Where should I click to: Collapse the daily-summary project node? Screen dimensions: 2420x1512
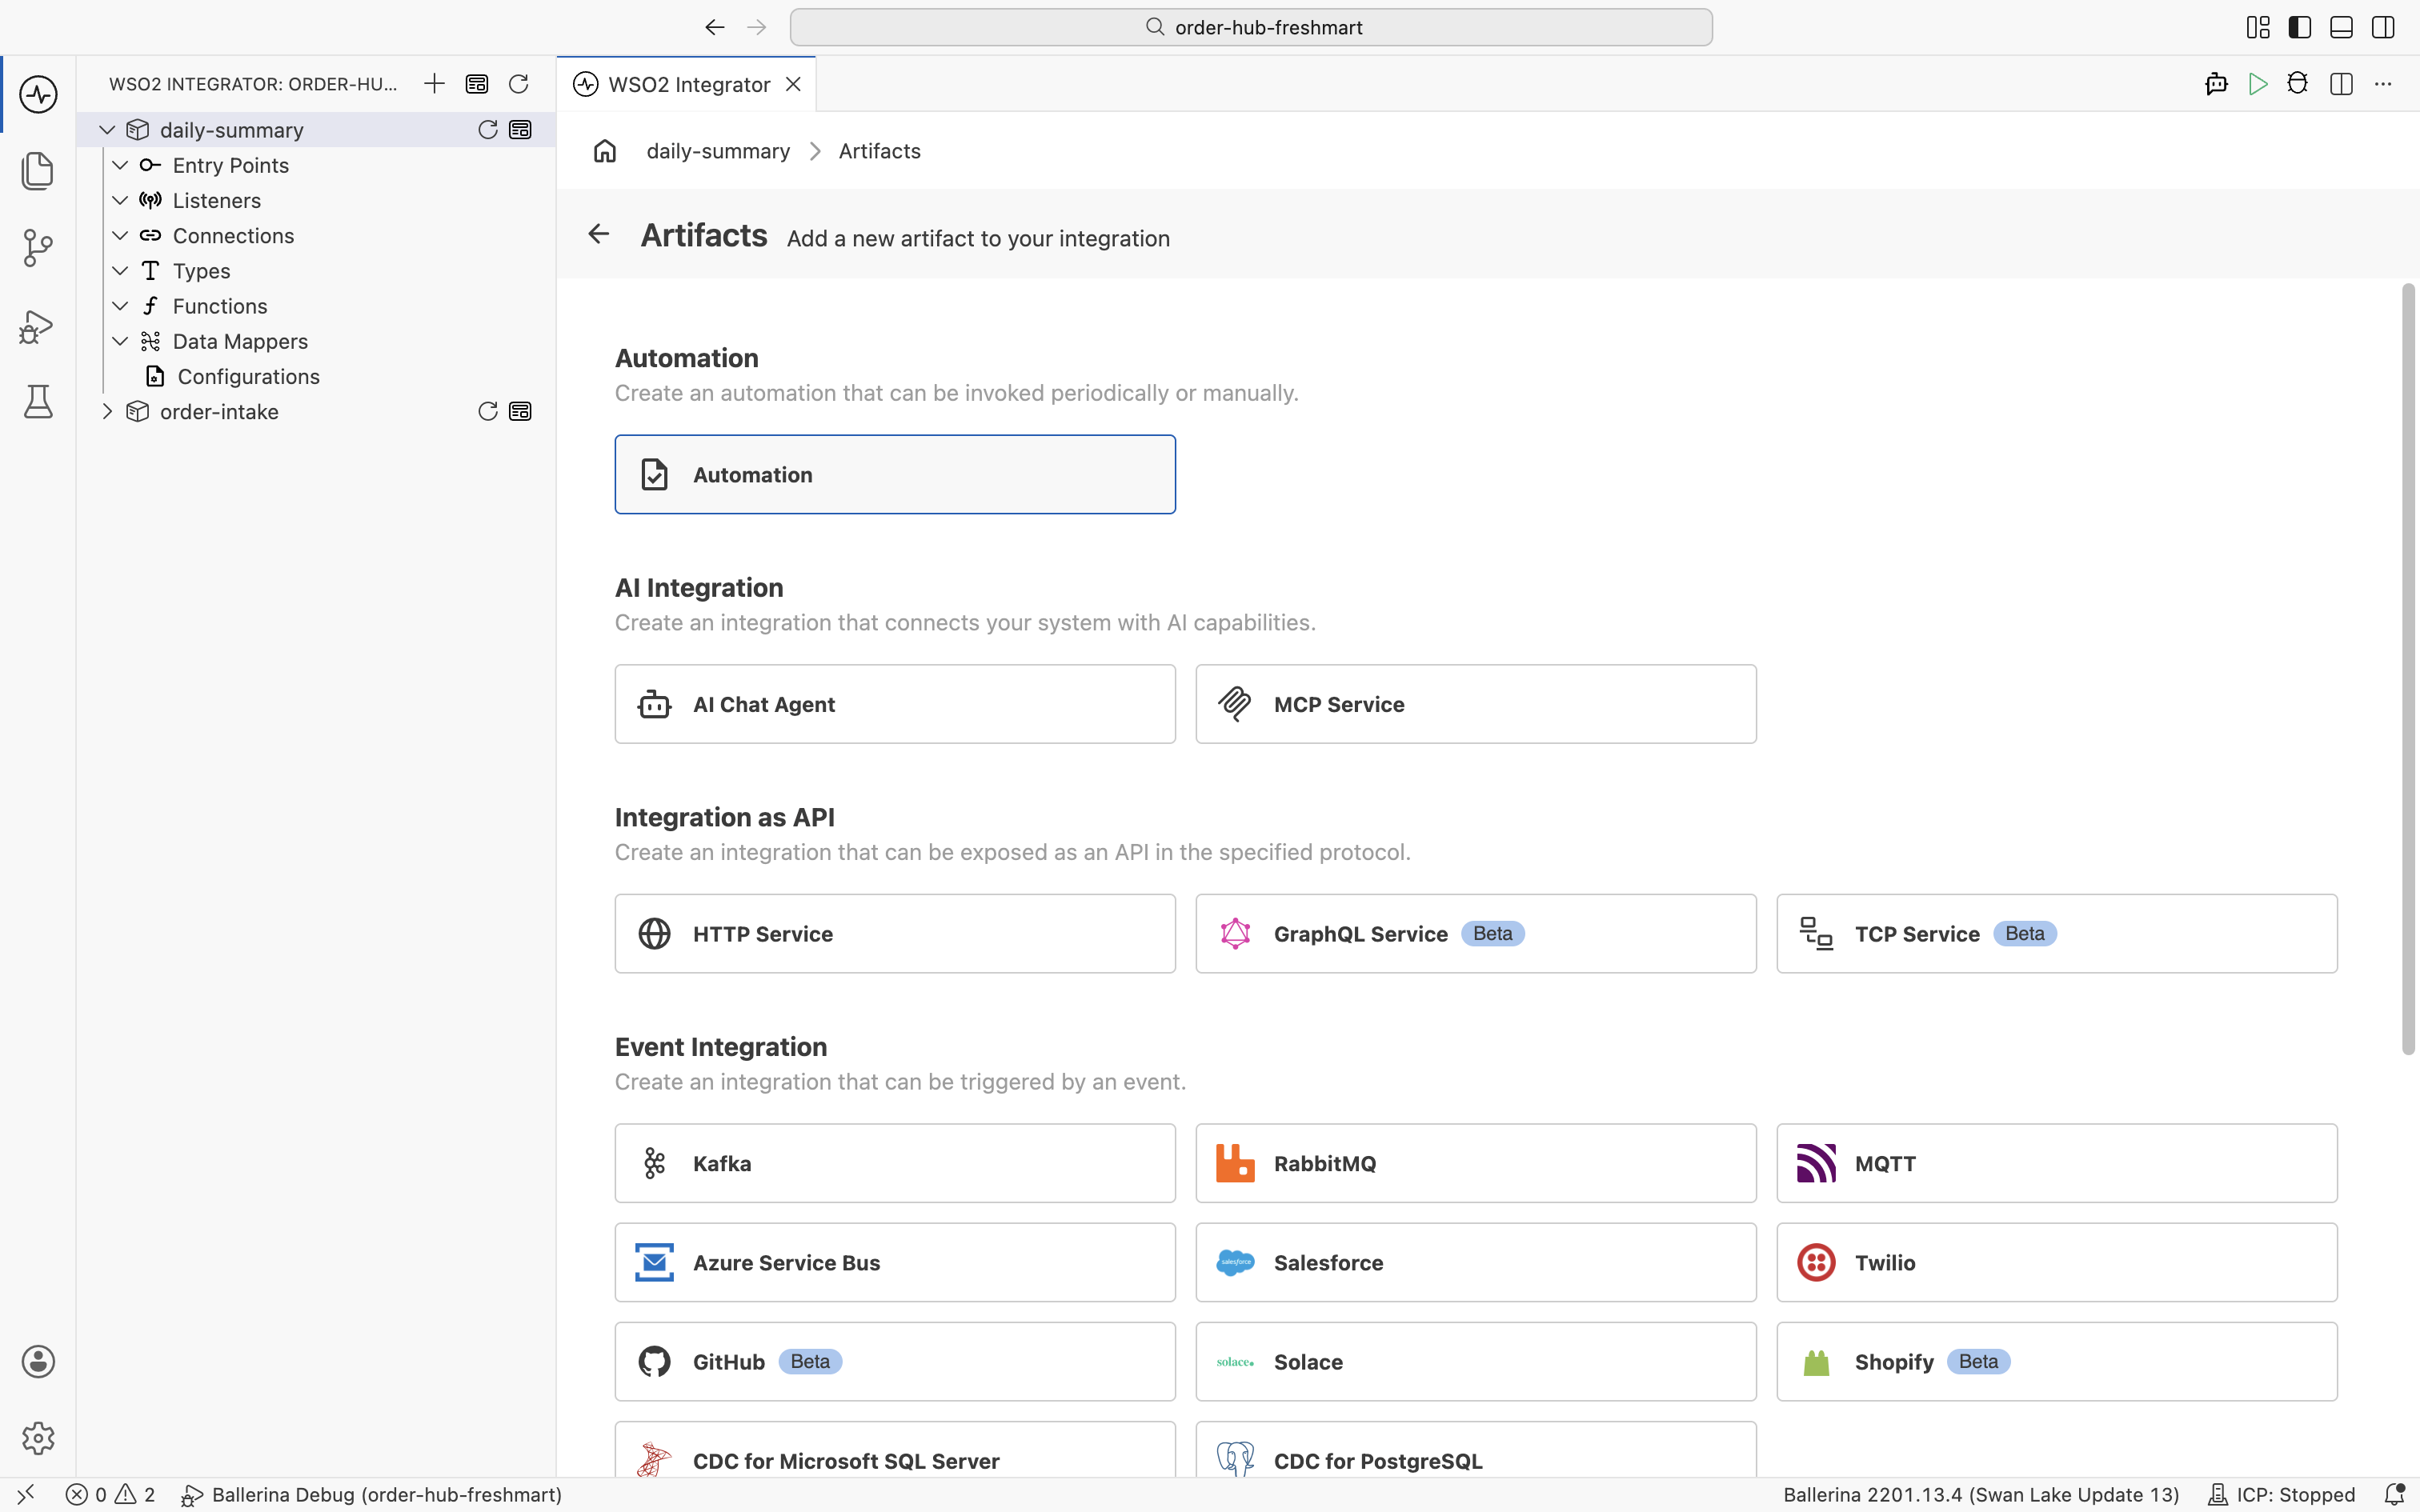(x=107, y=130)
